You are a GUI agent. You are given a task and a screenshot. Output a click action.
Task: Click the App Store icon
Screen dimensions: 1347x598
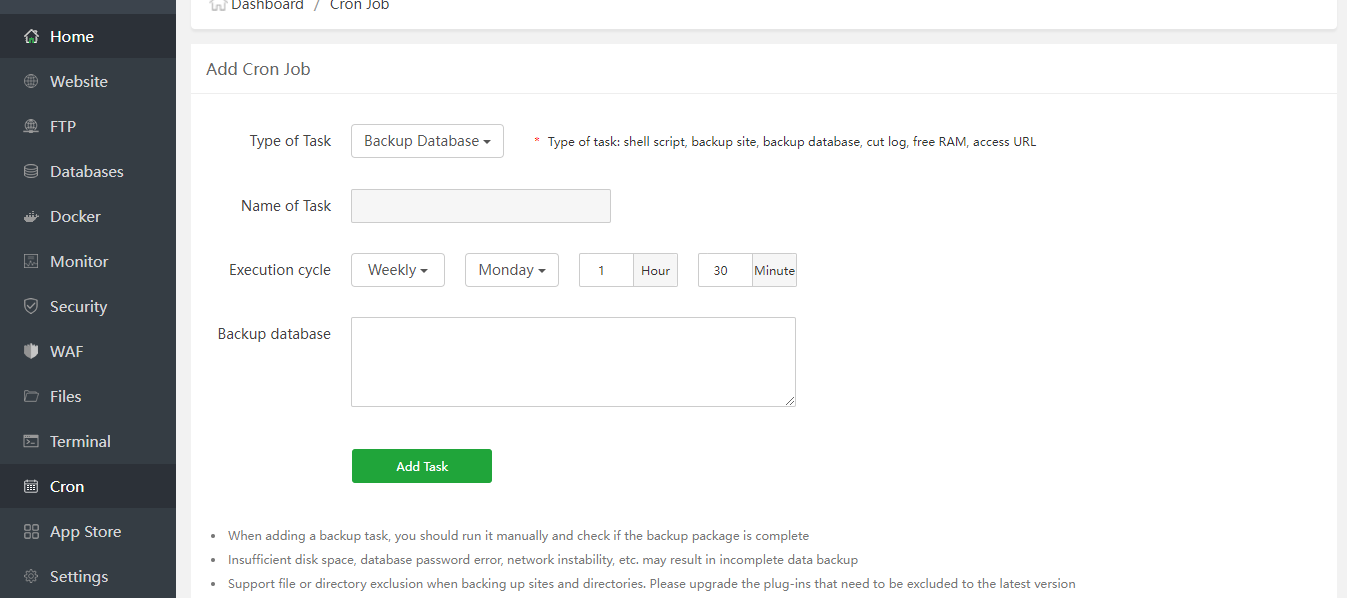tap(31, 531)
